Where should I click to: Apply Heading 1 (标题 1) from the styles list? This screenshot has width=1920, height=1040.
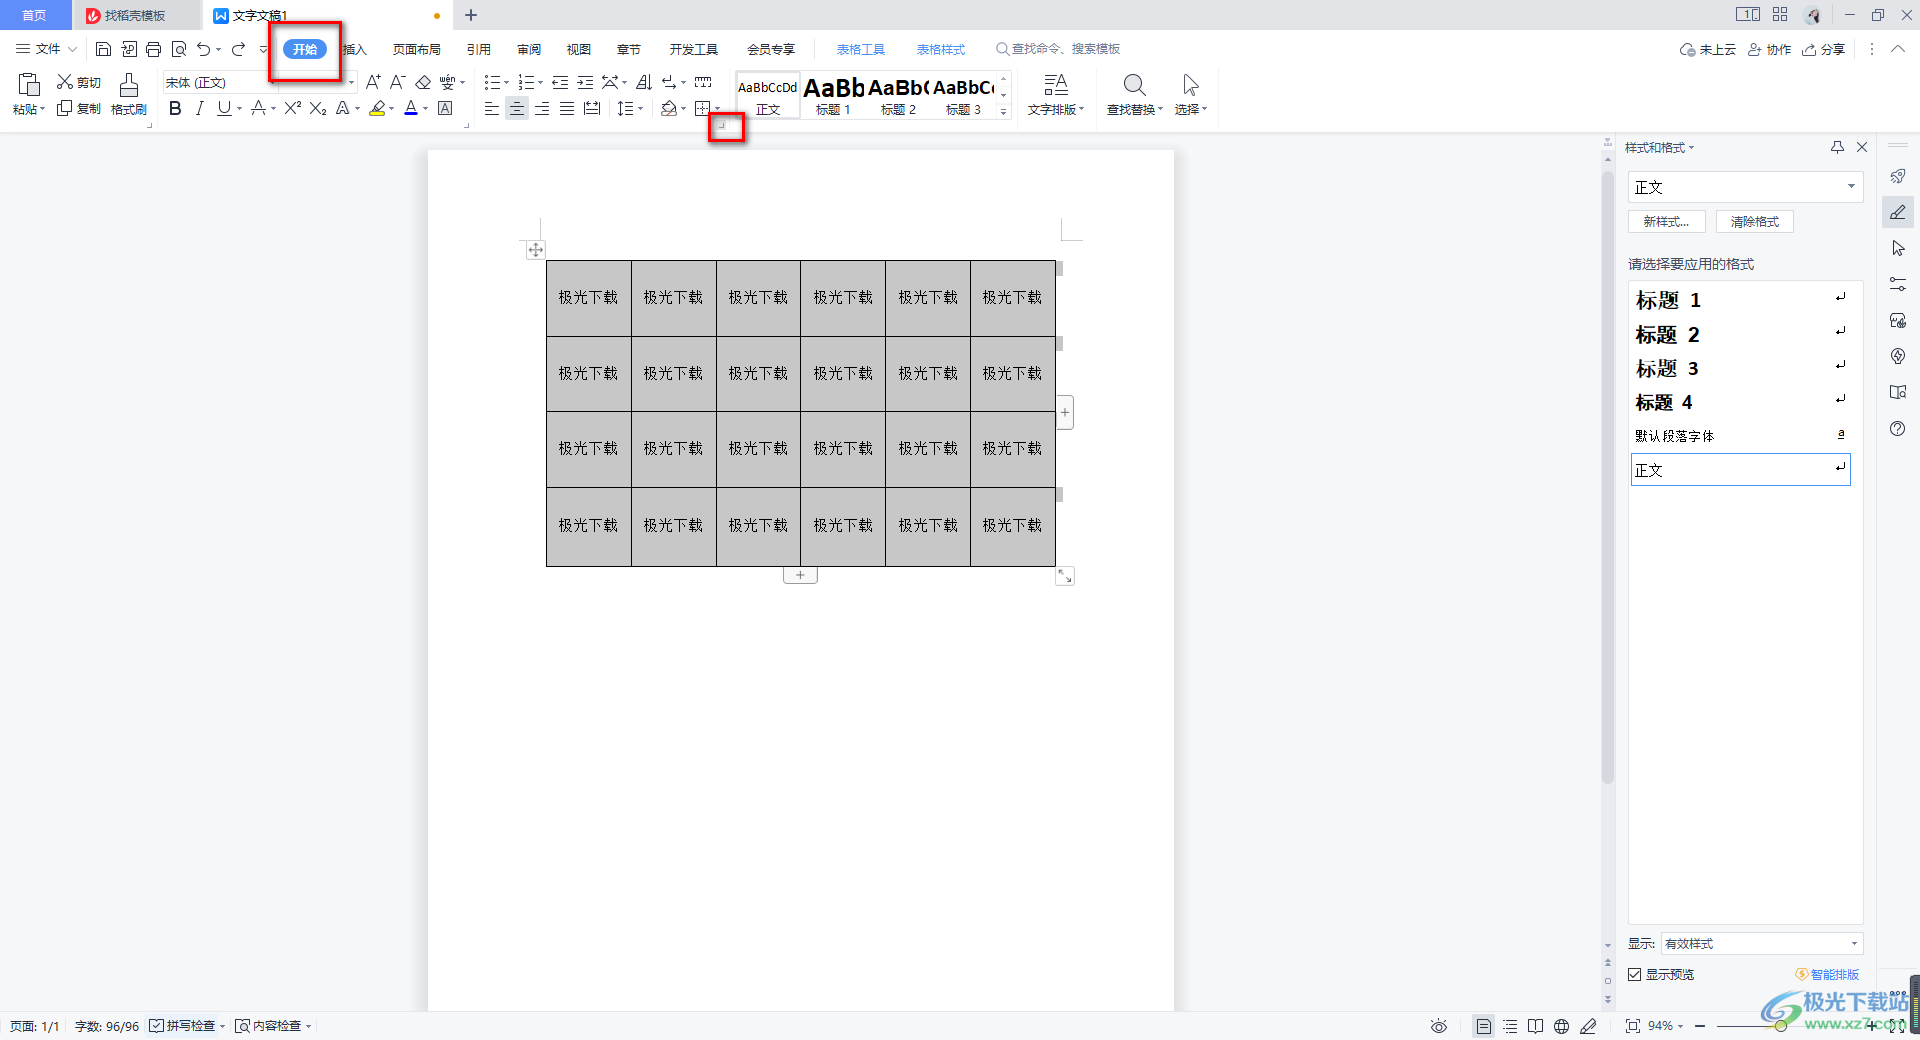(1741, 300)
